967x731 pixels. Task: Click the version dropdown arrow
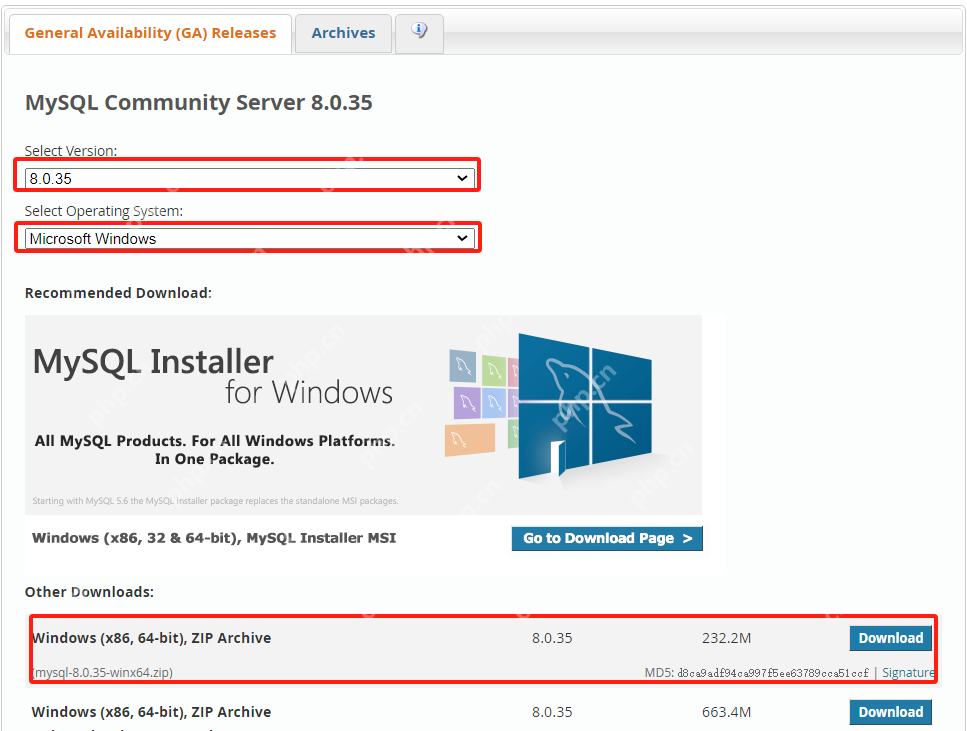tap(463, 176)
